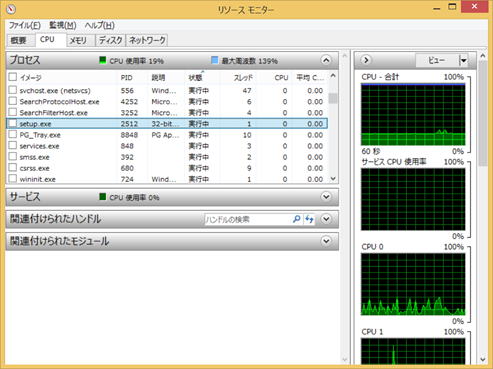Select the wininit.exe process name
Viewport: 493px width, 369px height.
click(37, 179)
